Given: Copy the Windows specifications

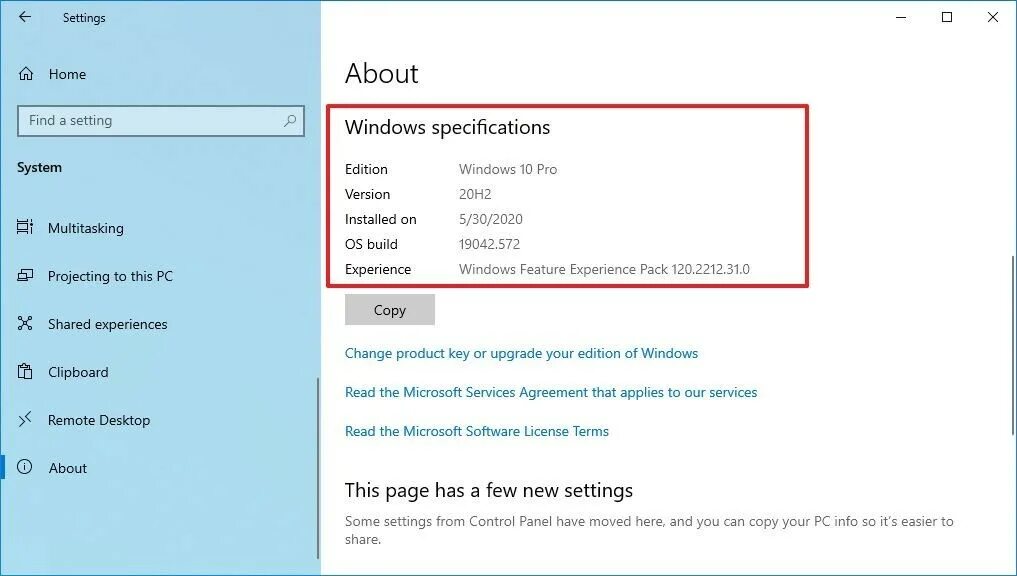Looking at the screenshot, I should click(x=390, y=310).
